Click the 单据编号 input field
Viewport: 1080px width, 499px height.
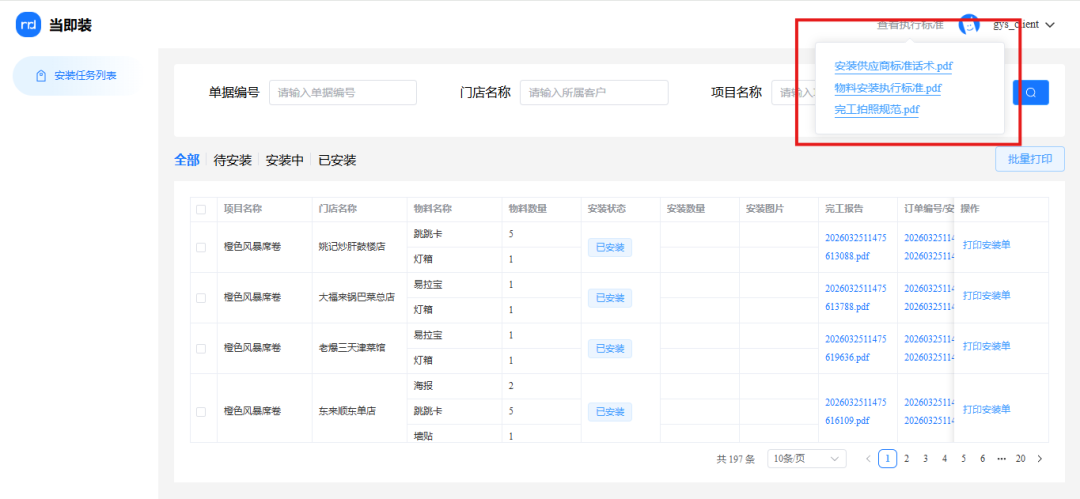click(x=342, y=93)
